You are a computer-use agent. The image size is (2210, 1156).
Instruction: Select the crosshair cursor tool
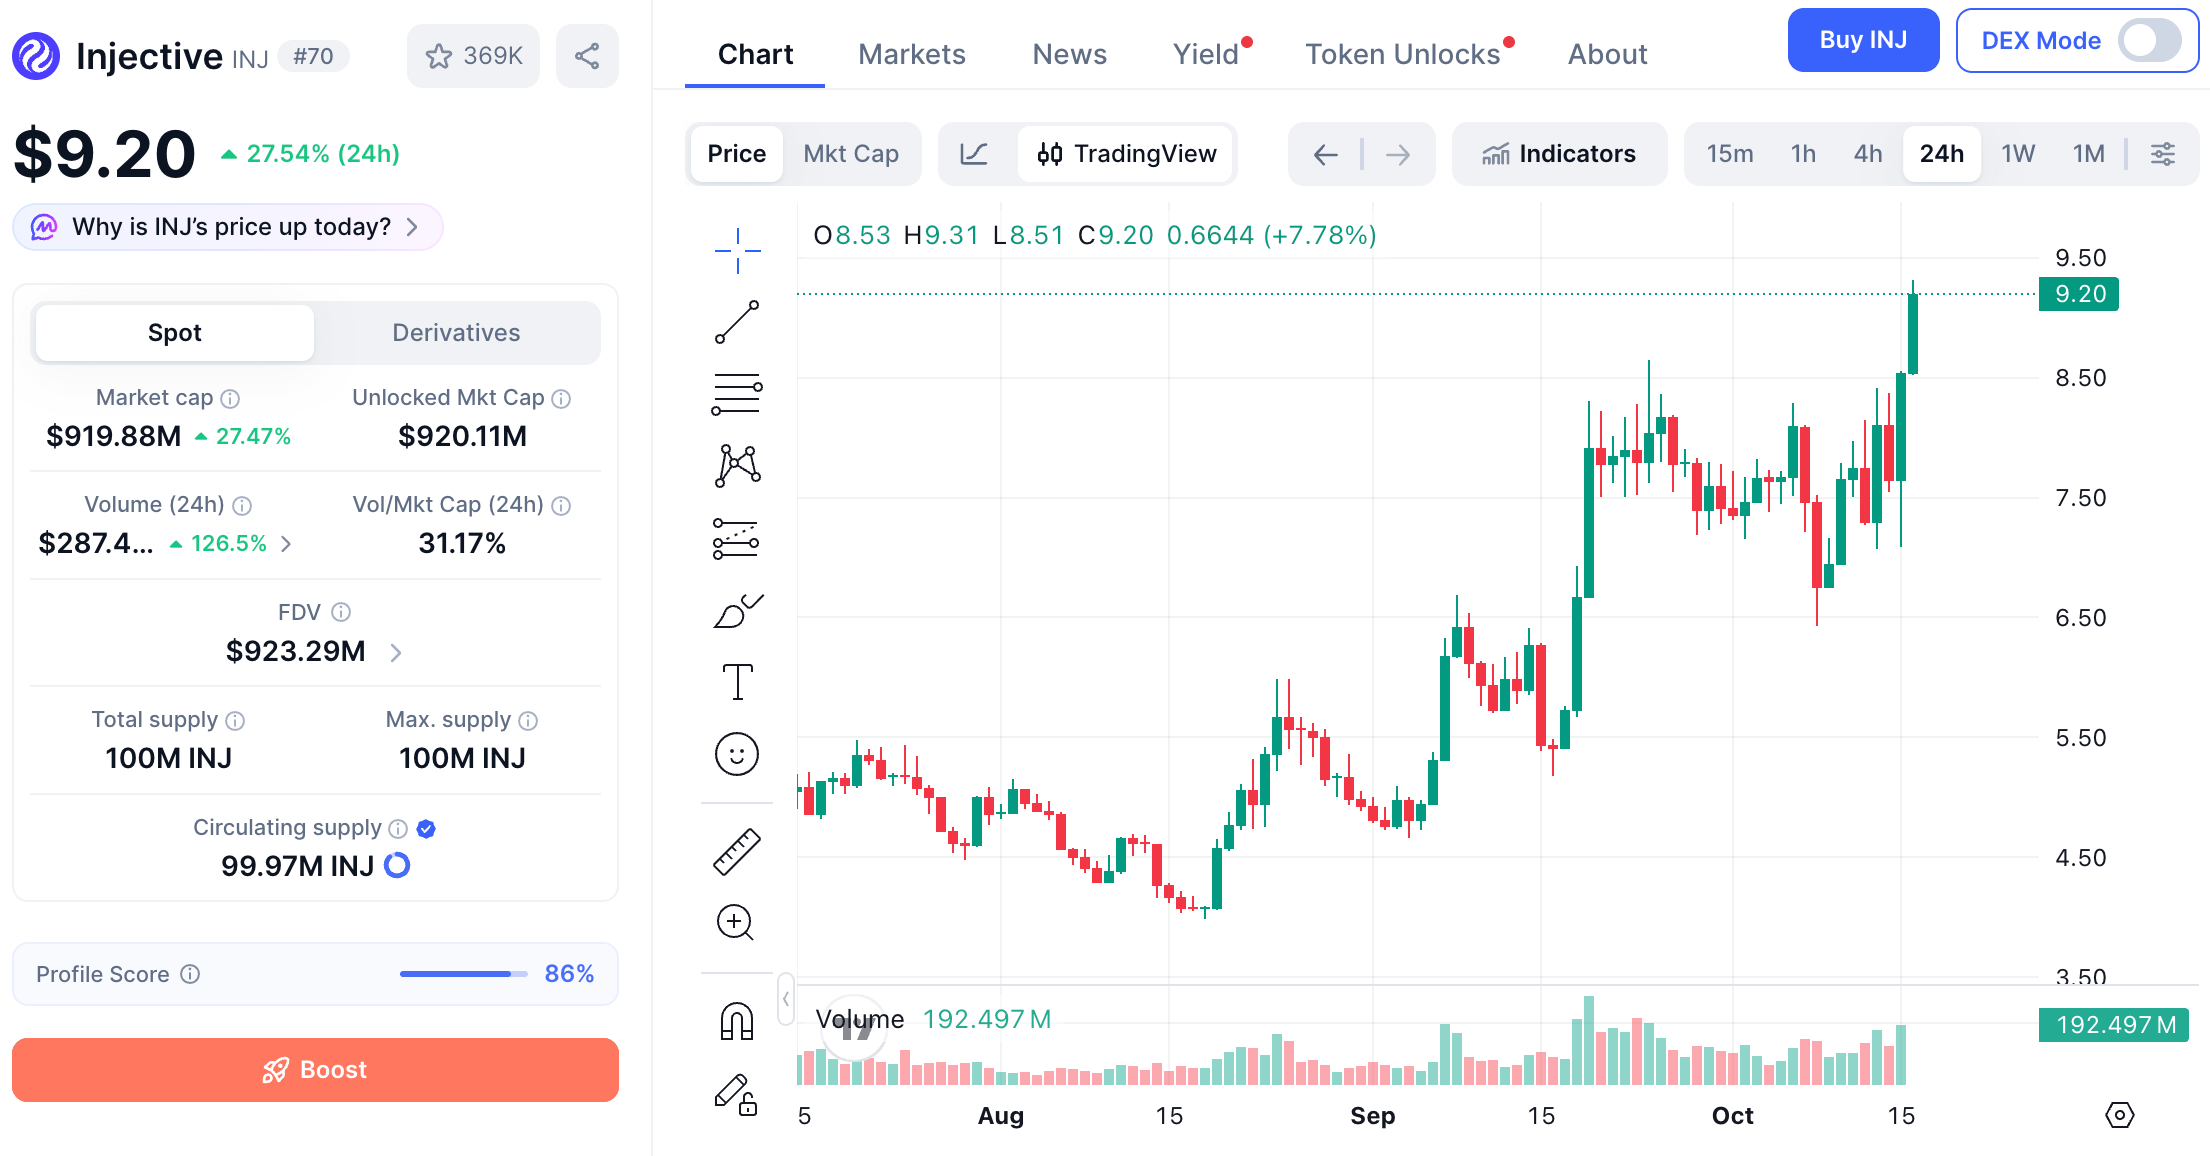tap(737, 250)
